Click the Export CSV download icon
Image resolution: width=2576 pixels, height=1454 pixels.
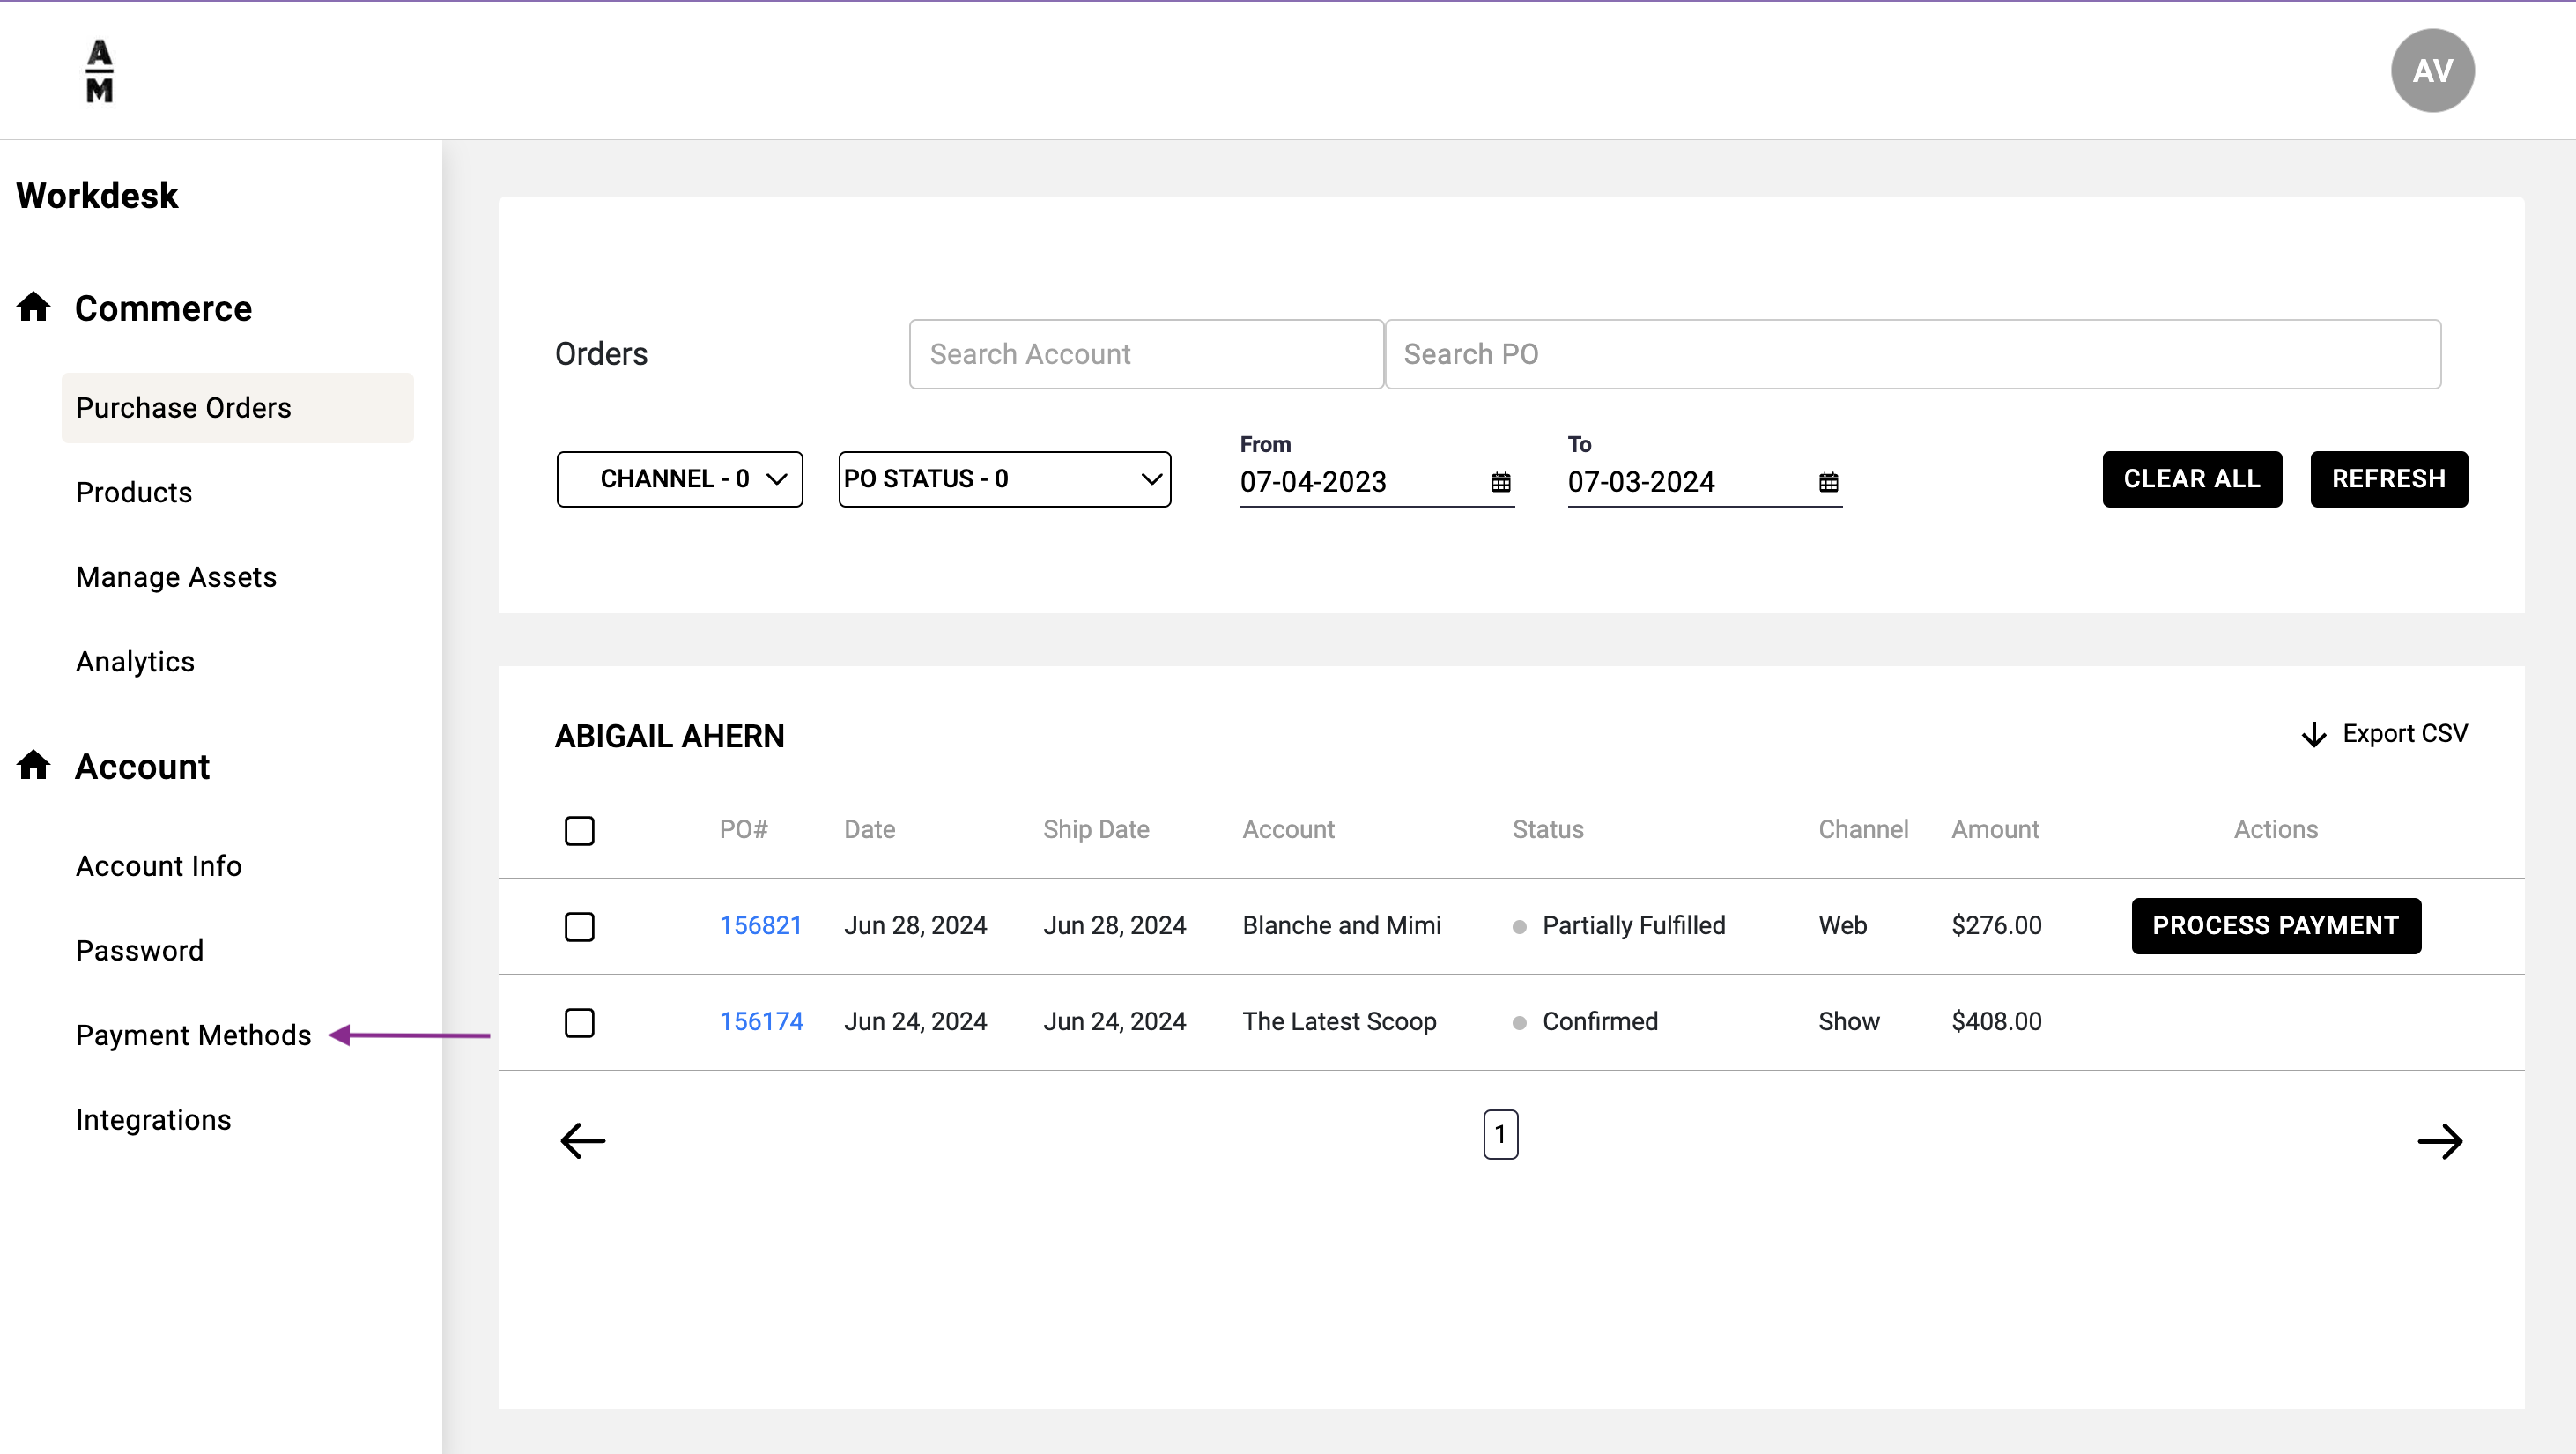(2313, 734)
